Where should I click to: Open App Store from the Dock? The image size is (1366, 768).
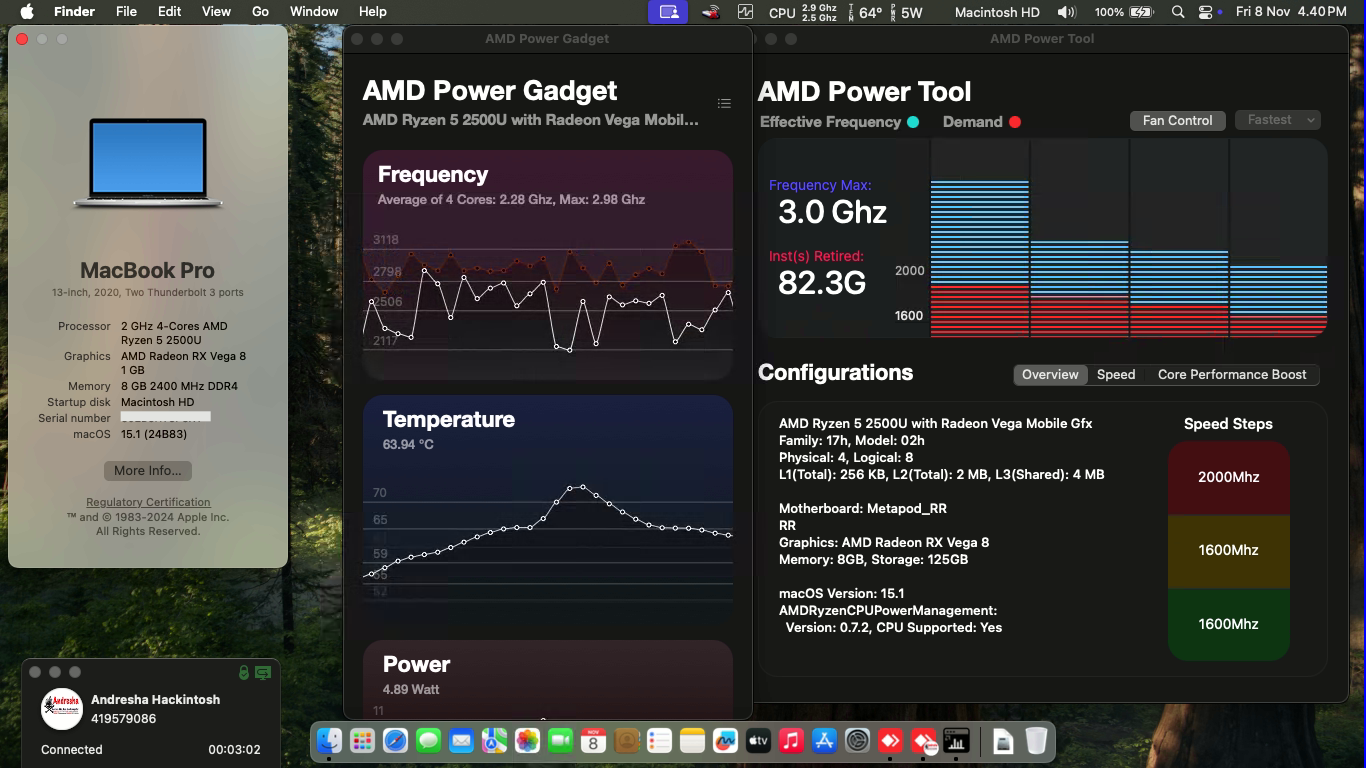(x=824, y=741)
